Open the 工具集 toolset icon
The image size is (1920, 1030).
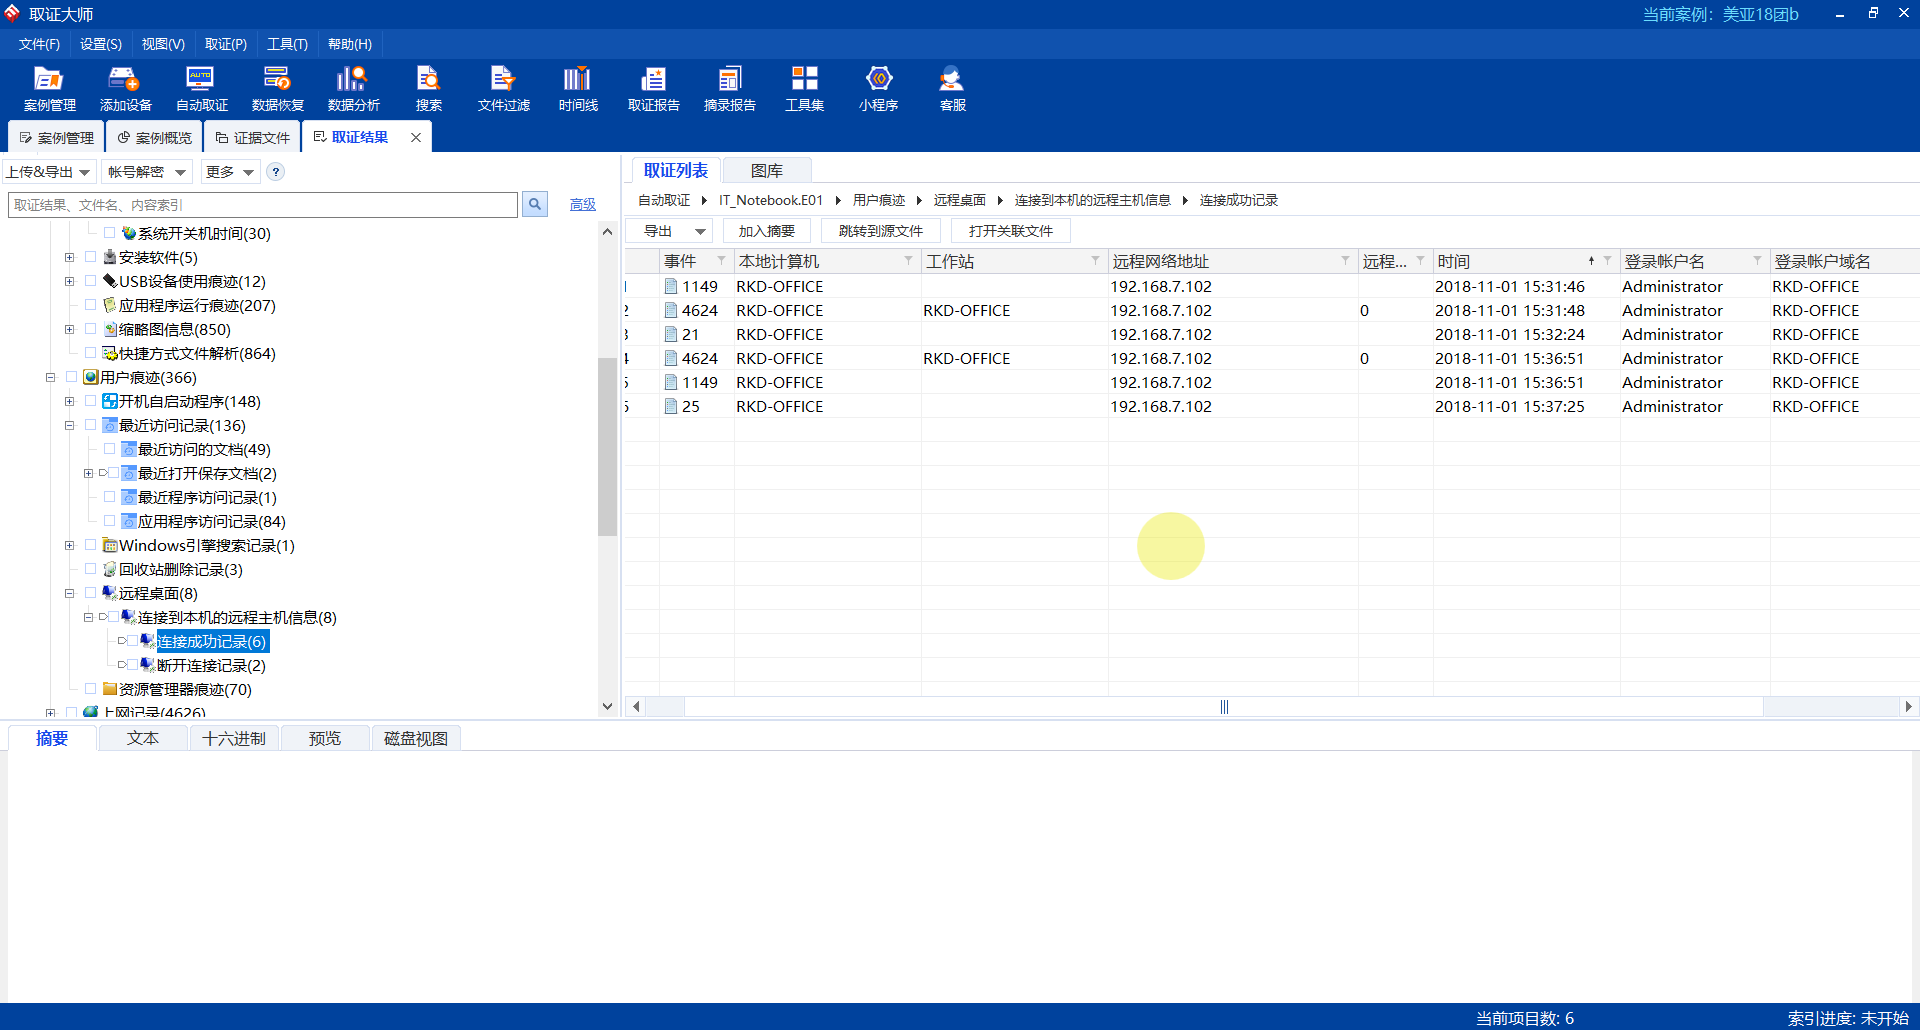pos(804,88)
